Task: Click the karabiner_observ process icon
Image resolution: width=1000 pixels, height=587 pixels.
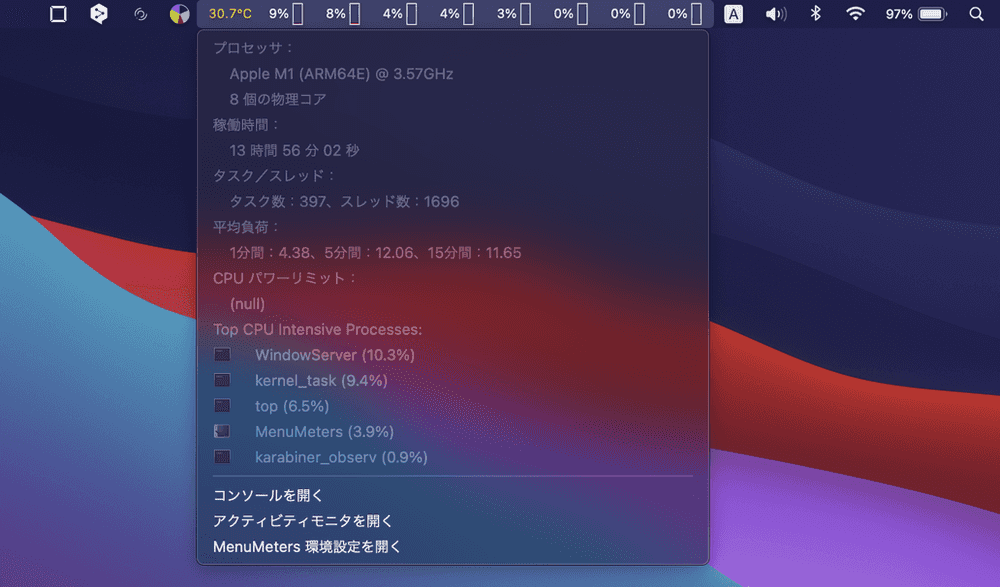Action: 222,457
